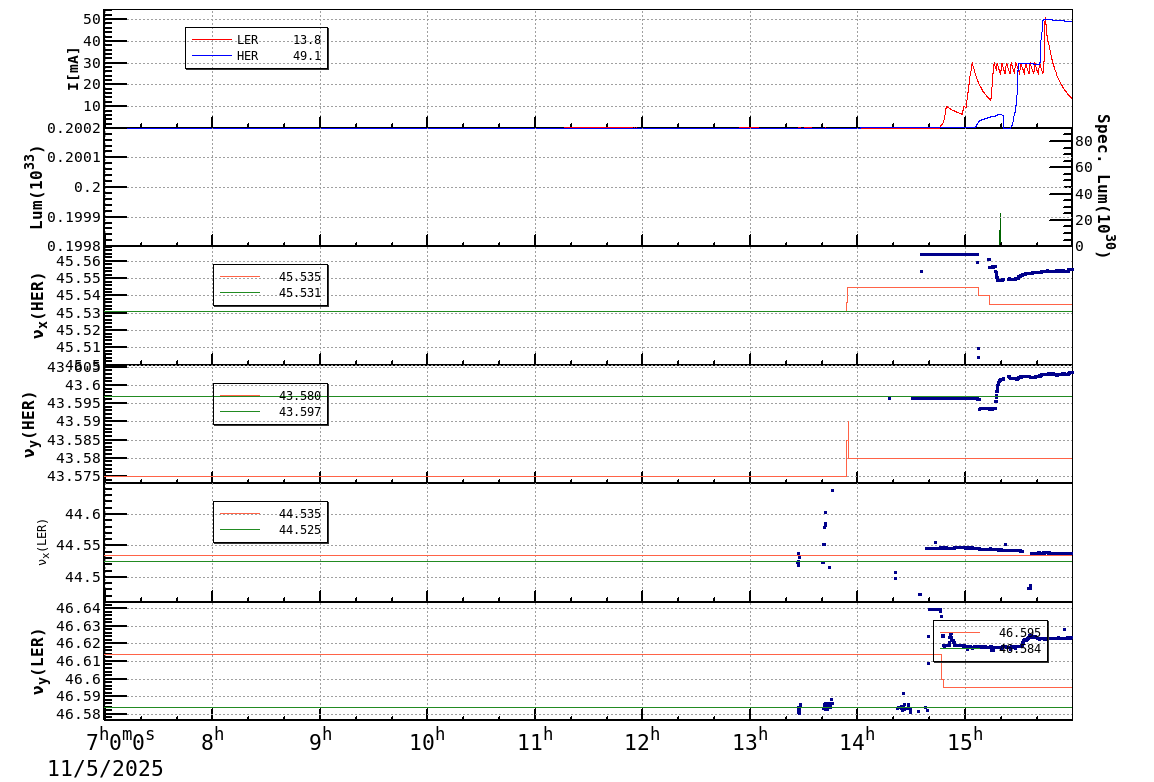Viewport: 1154px width, 782px height.
Task: Click the green luminosity spike near 15h
Action: tap(1000, 228)
